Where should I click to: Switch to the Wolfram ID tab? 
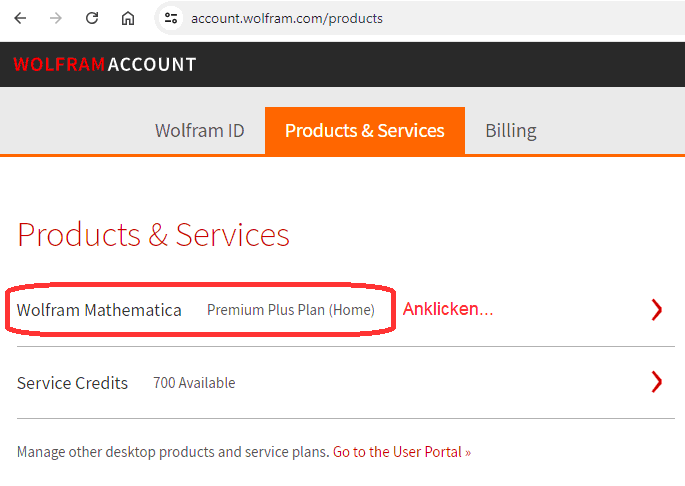[200, 131]
